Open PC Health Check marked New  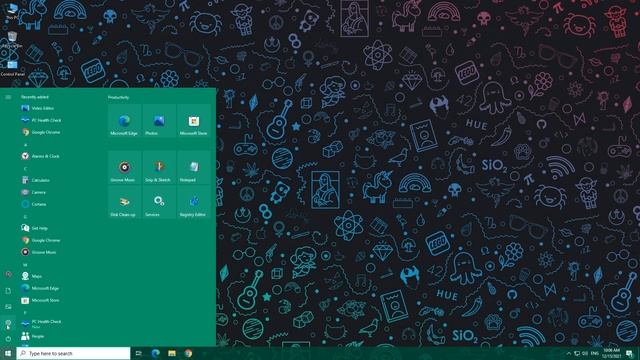[59, 324]
